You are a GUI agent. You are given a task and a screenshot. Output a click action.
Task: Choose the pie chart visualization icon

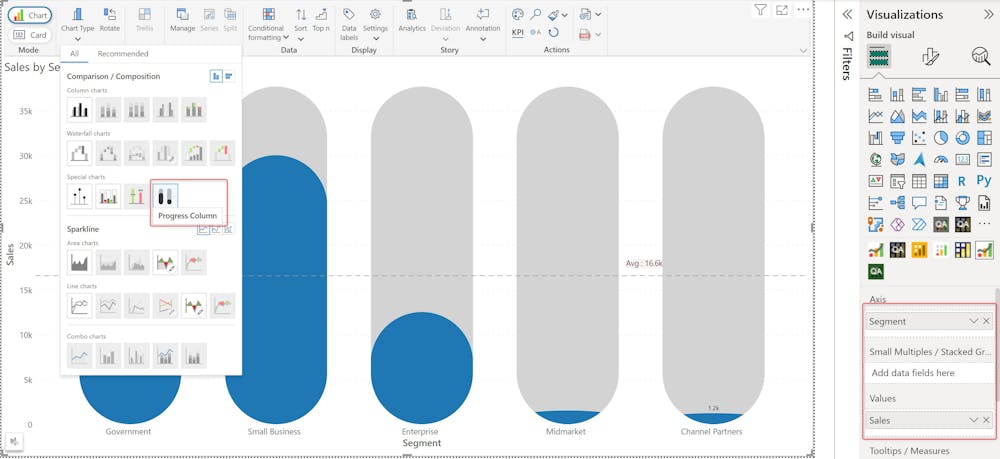pyautogui.click(x=941, y=138)
